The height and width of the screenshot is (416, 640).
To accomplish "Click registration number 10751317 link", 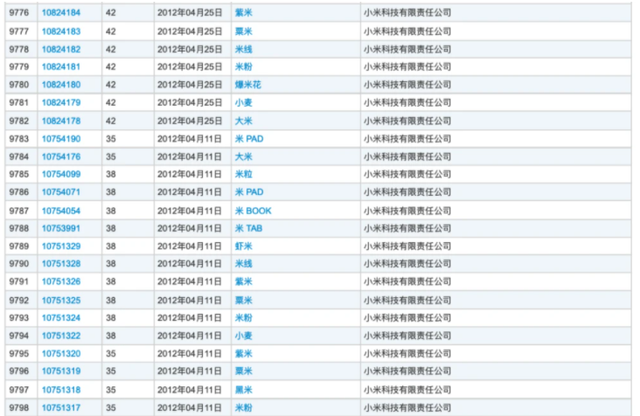I will pos(61,408).
